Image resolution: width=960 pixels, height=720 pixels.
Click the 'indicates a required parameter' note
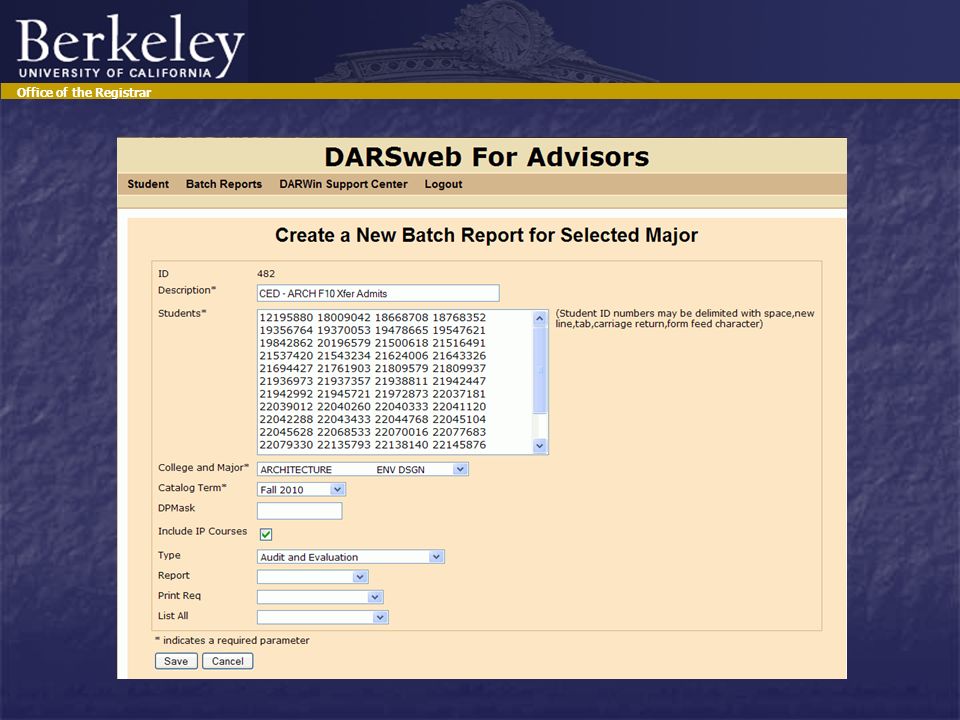[232, 640]
